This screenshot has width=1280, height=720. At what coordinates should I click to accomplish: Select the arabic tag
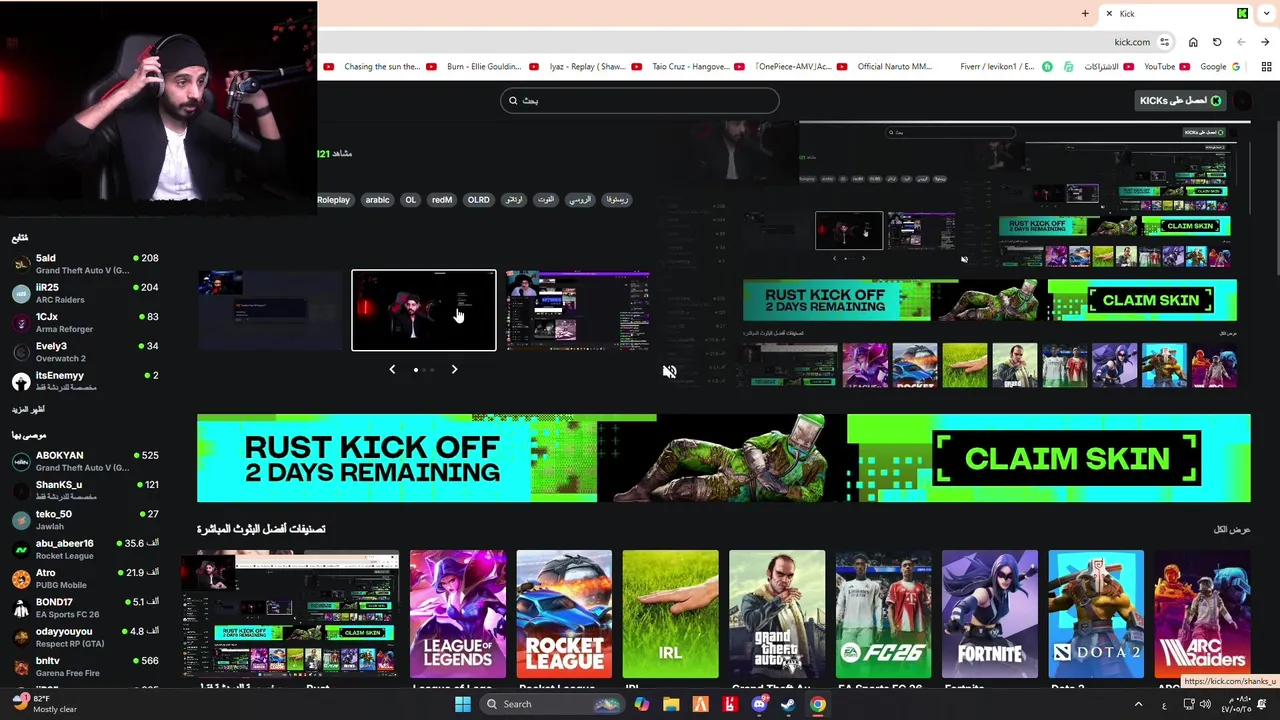tap(377, 200)
